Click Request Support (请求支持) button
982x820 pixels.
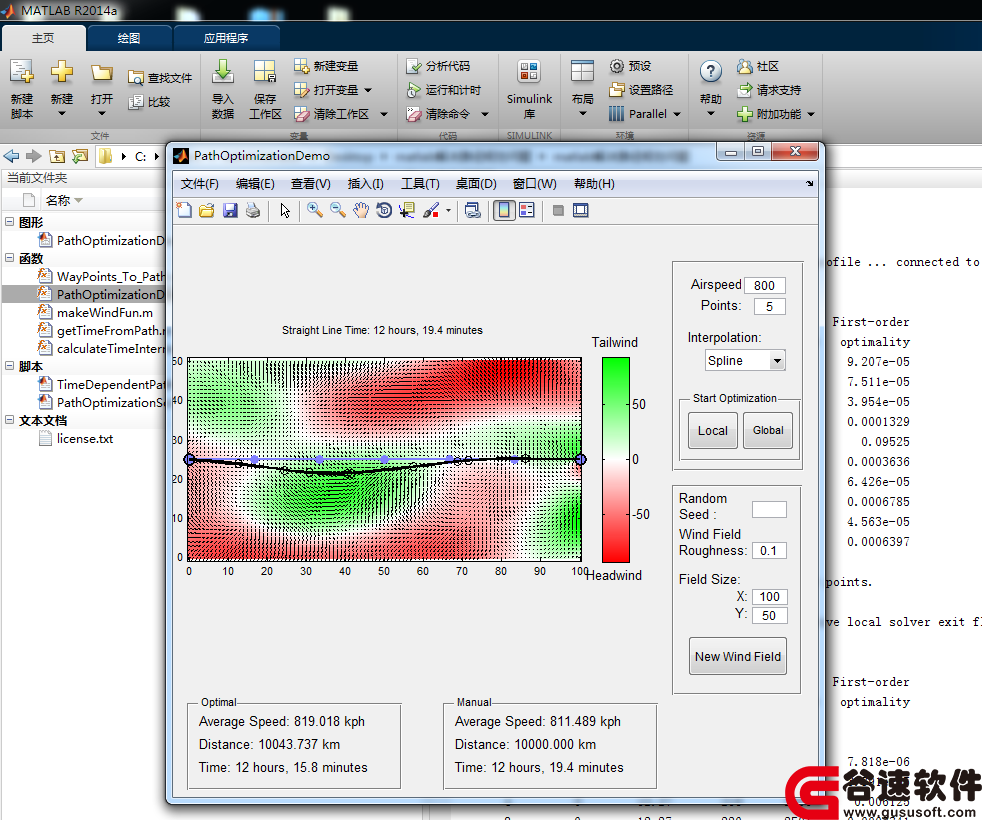(769, 90)
